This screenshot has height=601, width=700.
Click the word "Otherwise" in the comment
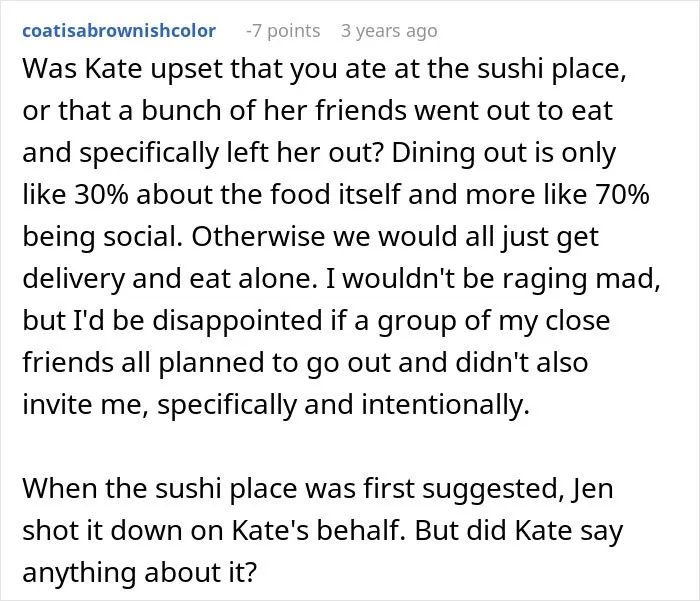258,237
